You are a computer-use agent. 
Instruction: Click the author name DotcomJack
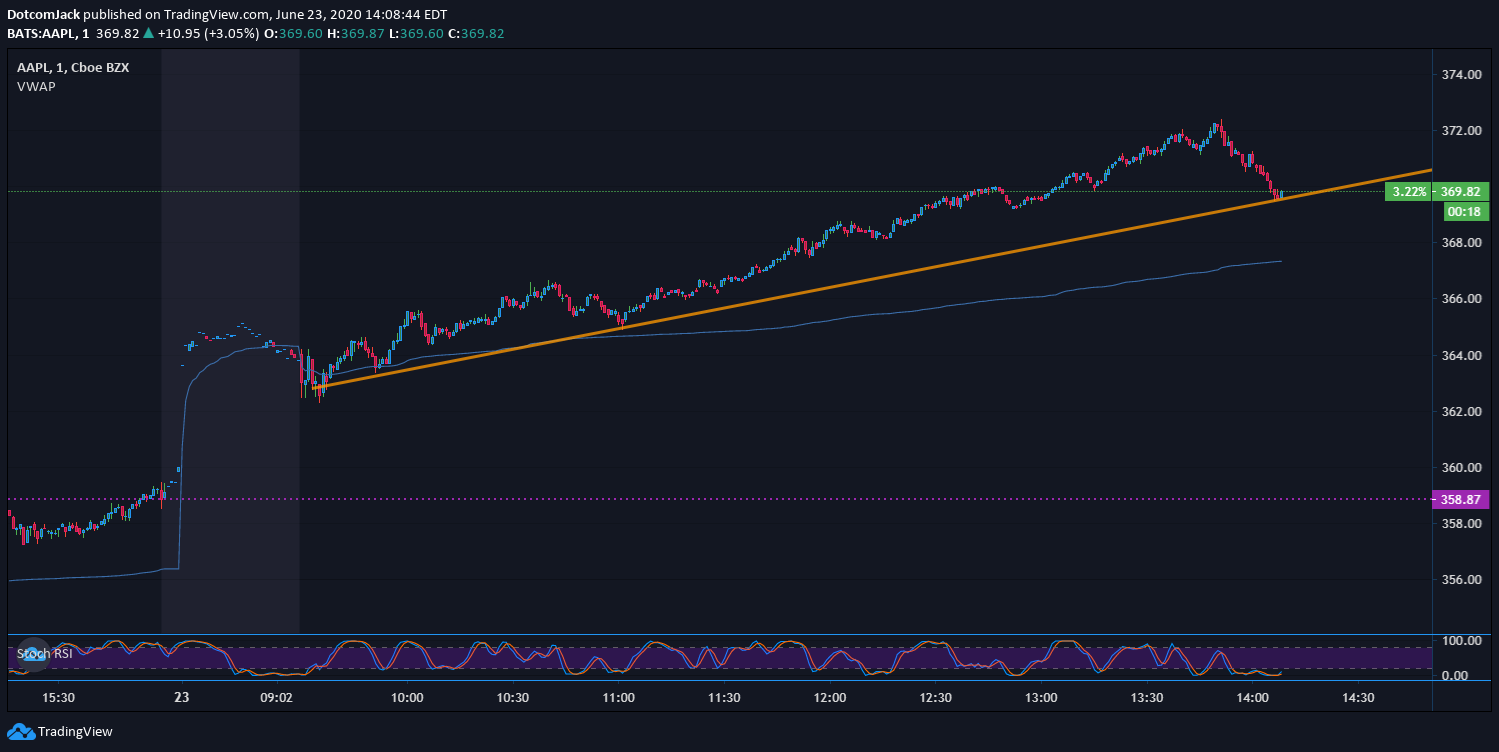(x=44, y=15)
